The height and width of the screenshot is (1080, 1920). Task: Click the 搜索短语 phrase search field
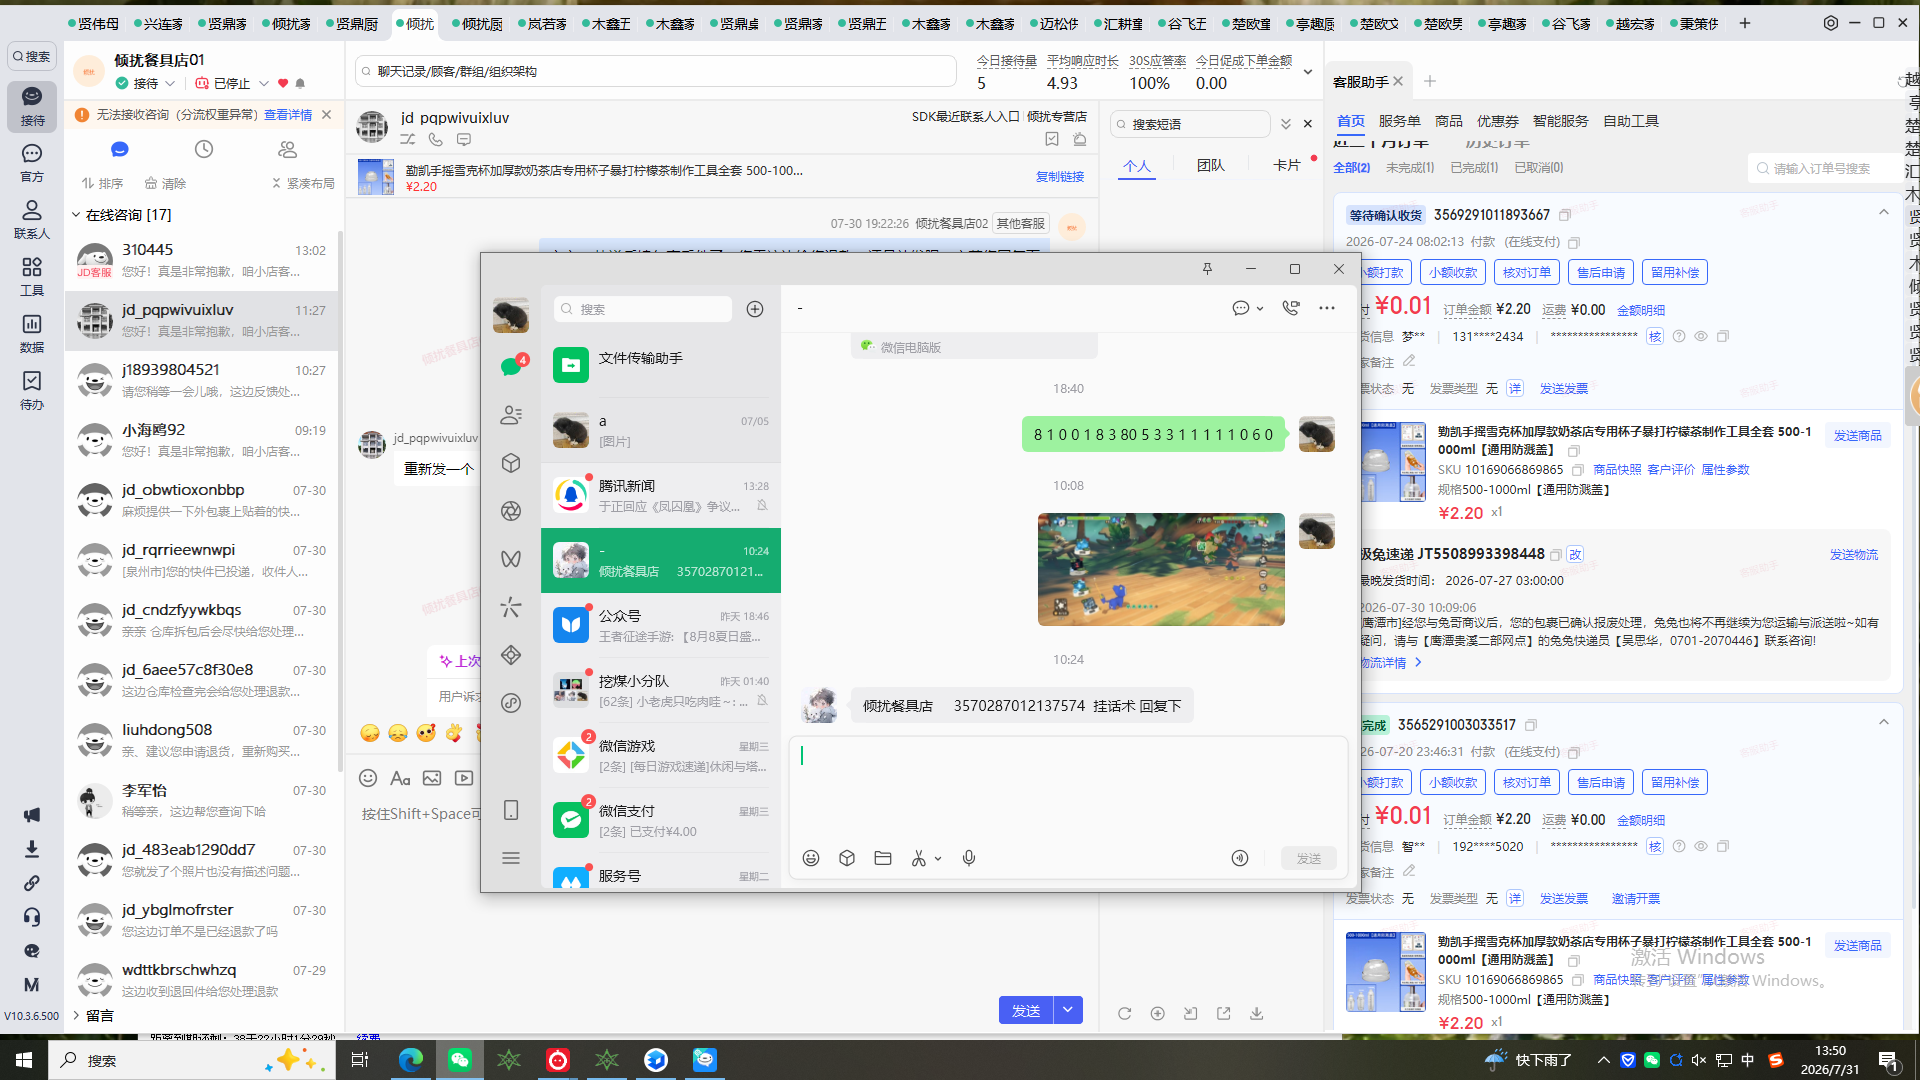(x=1190, y=124)
